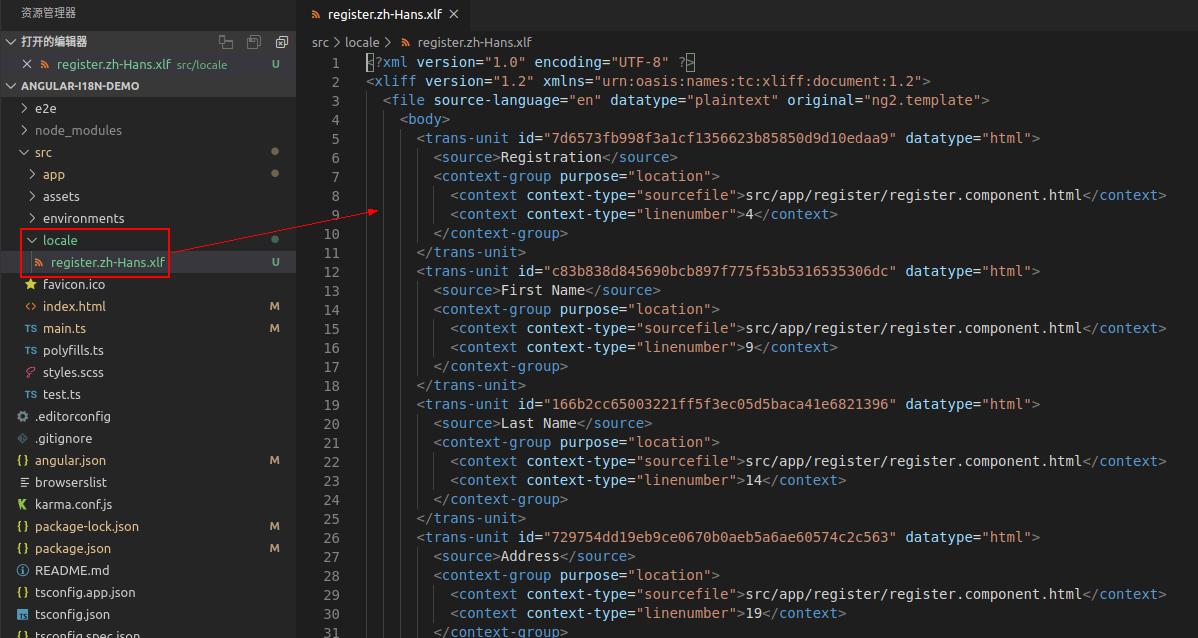Click the 'src' breadcrumb segment
Screen dimensions: 1198x638
click(320, 43)
